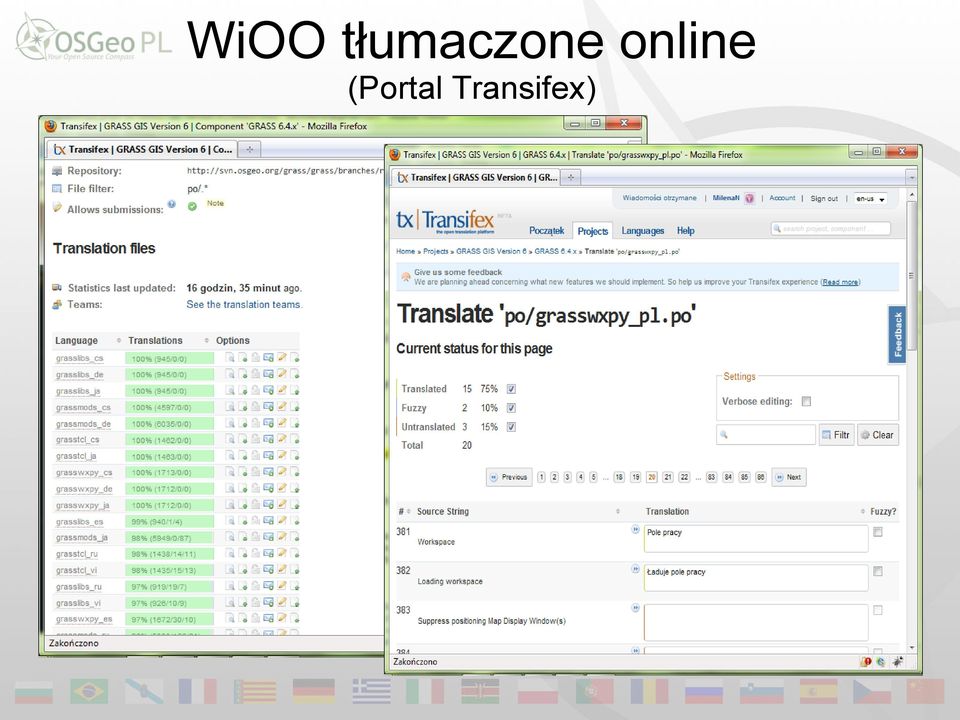This screenshot has height=720, width=960.
Task: Click sort arrows on Language column header
Action: 118,340
